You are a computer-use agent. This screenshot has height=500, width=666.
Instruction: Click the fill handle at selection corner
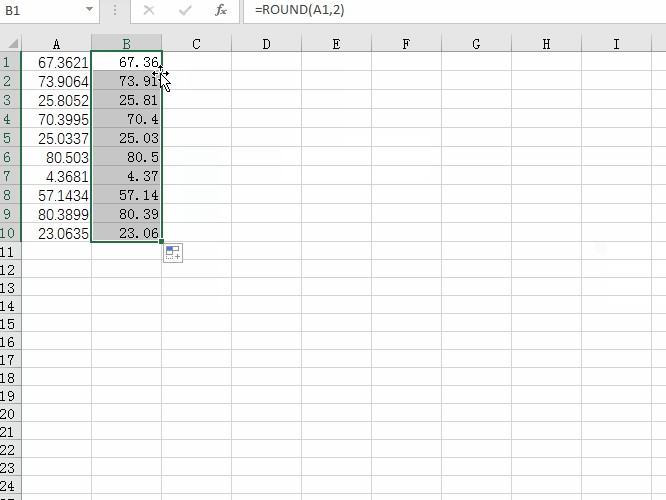point(161,241)
